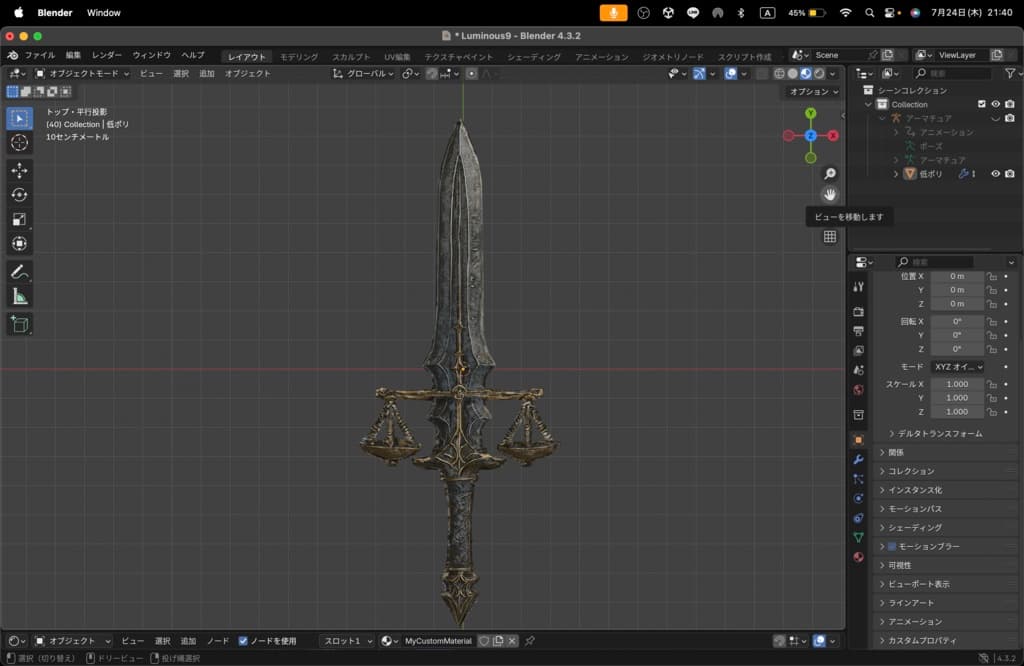Open the Modifiers wrench properties tab

coord(858,459)
